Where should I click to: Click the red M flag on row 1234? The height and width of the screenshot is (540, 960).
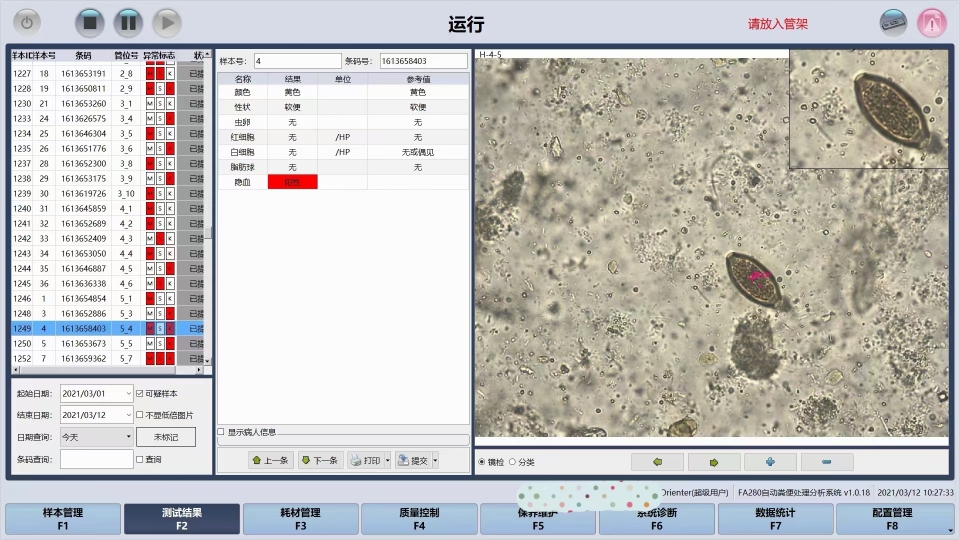150,133
